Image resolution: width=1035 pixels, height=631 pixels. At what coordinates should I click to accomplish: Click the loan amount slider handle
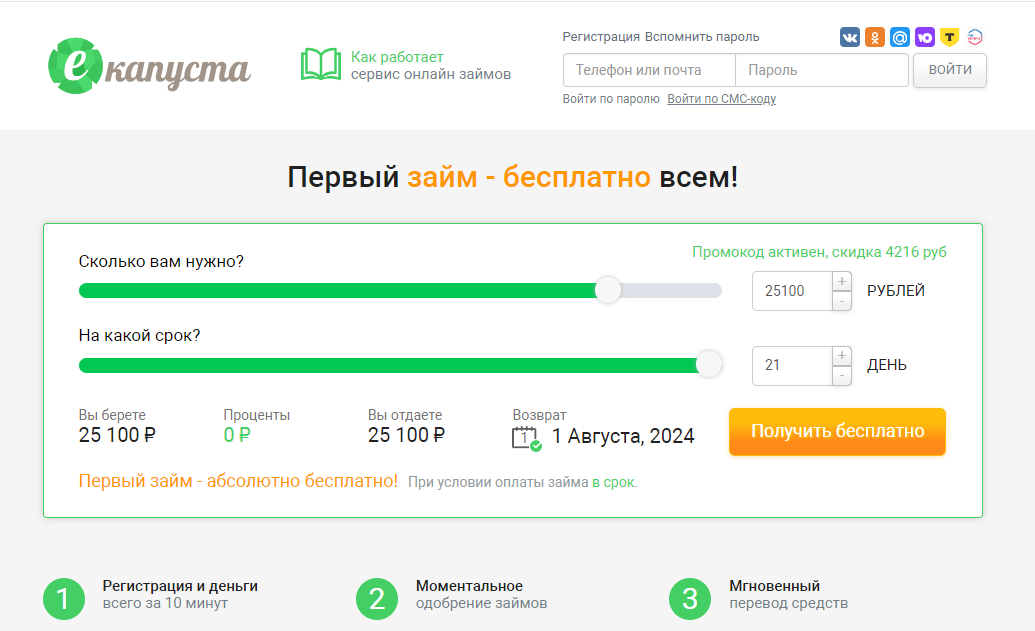point(608,290)
